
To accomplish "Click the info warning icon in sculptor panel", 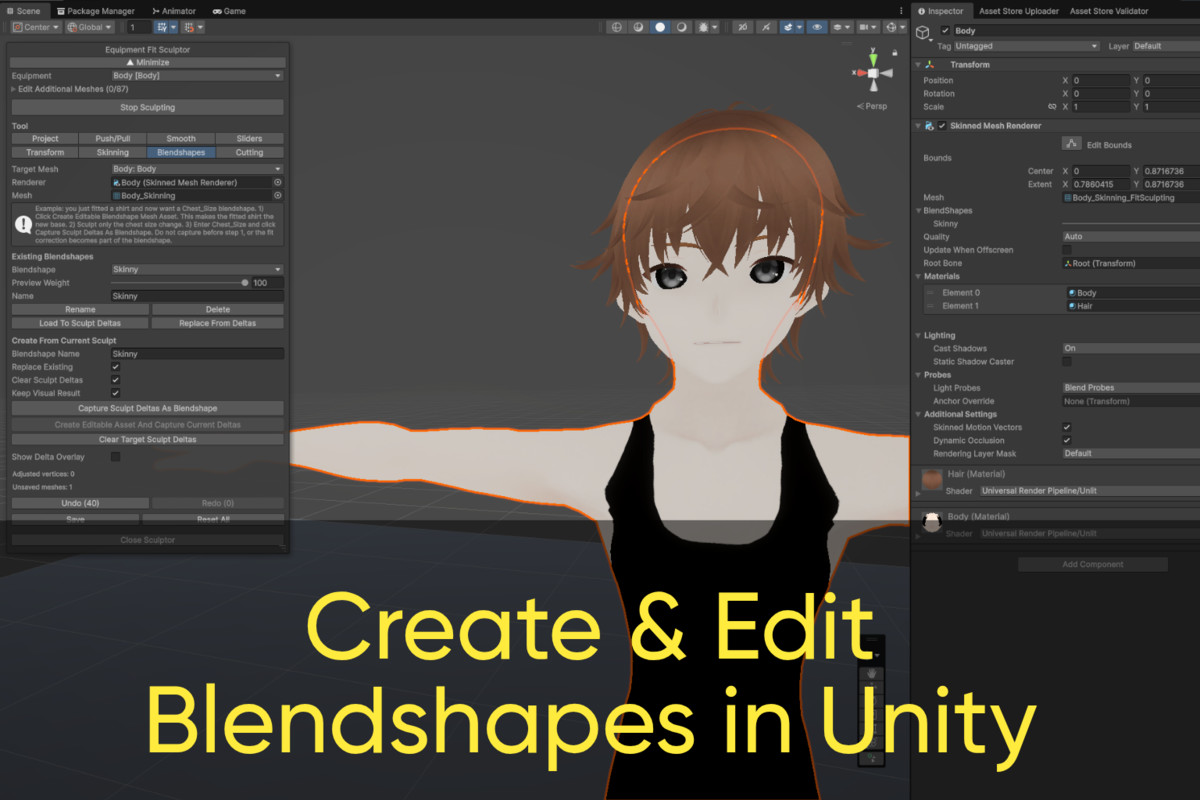I will click(22, 225).
